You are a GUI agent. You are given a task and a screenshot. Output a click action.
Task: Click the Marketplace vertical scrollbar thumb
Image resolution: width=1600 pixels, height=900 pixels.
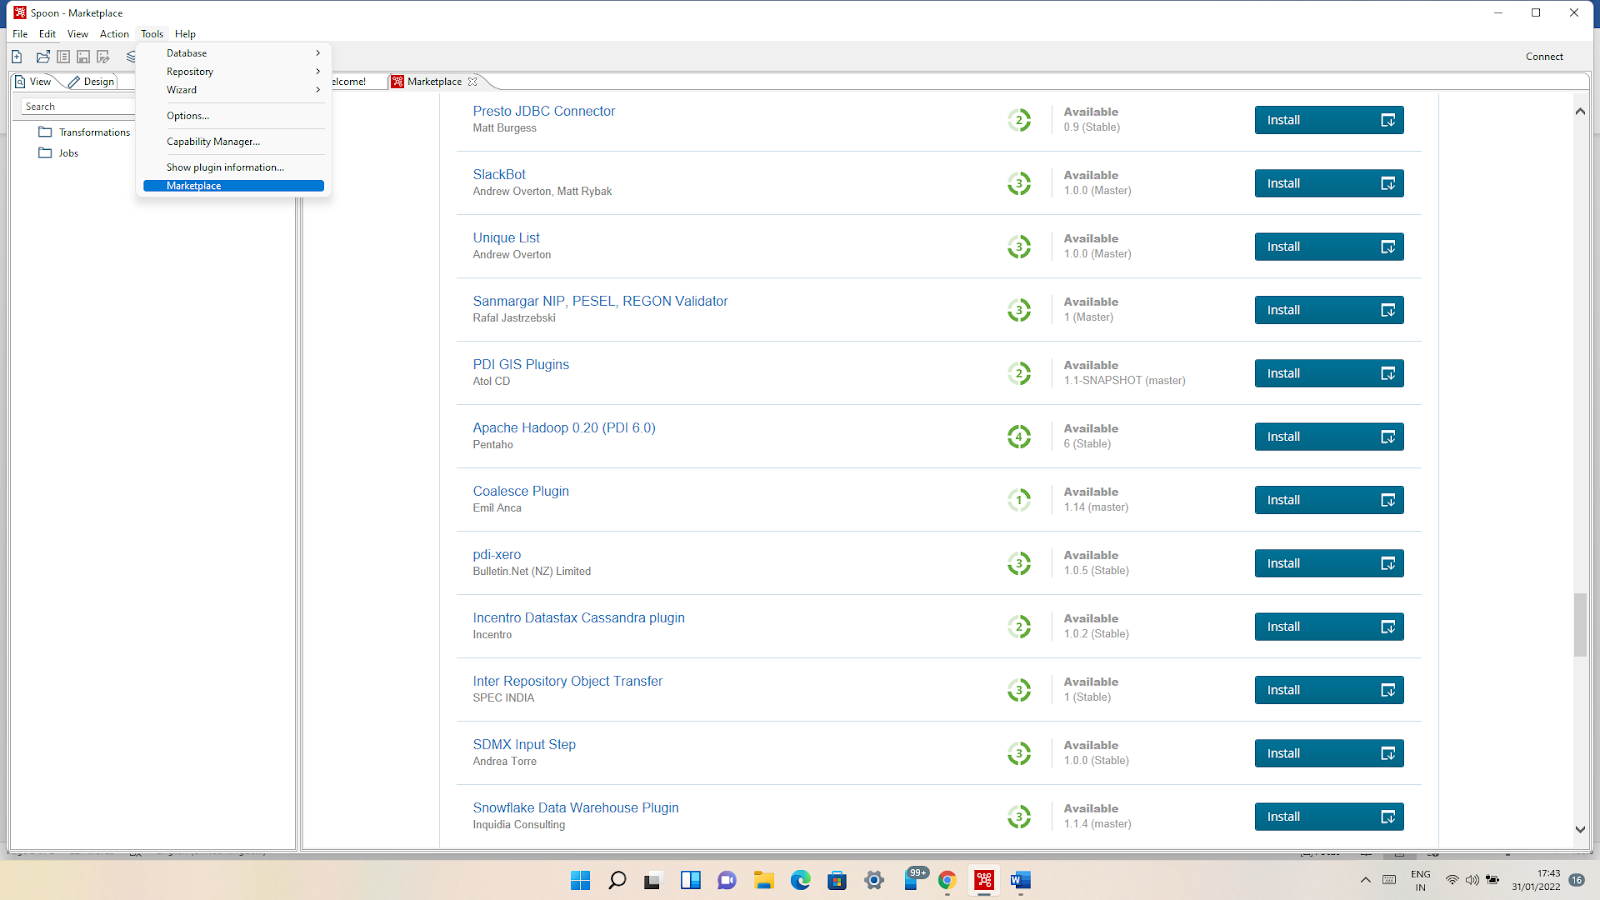(1580, 625)
